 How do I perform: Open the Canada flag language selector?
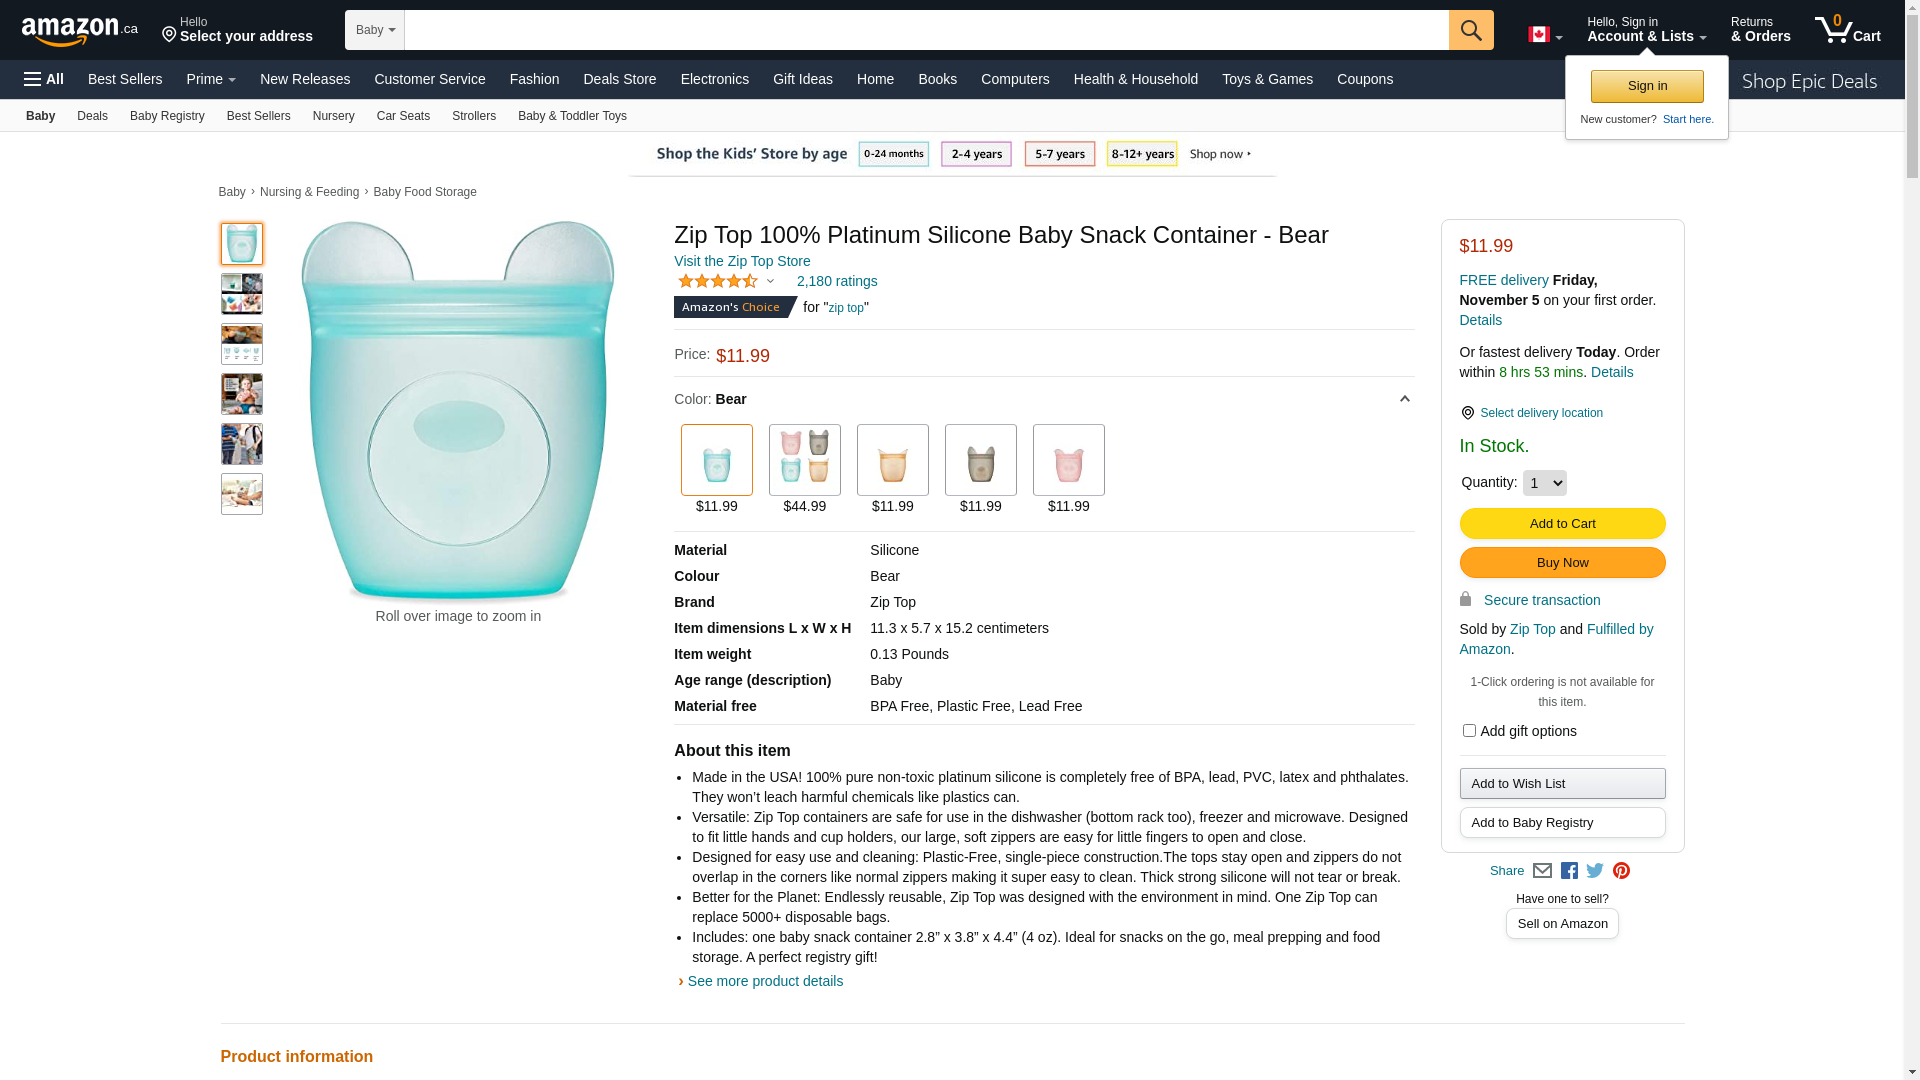pos(1545,35)
